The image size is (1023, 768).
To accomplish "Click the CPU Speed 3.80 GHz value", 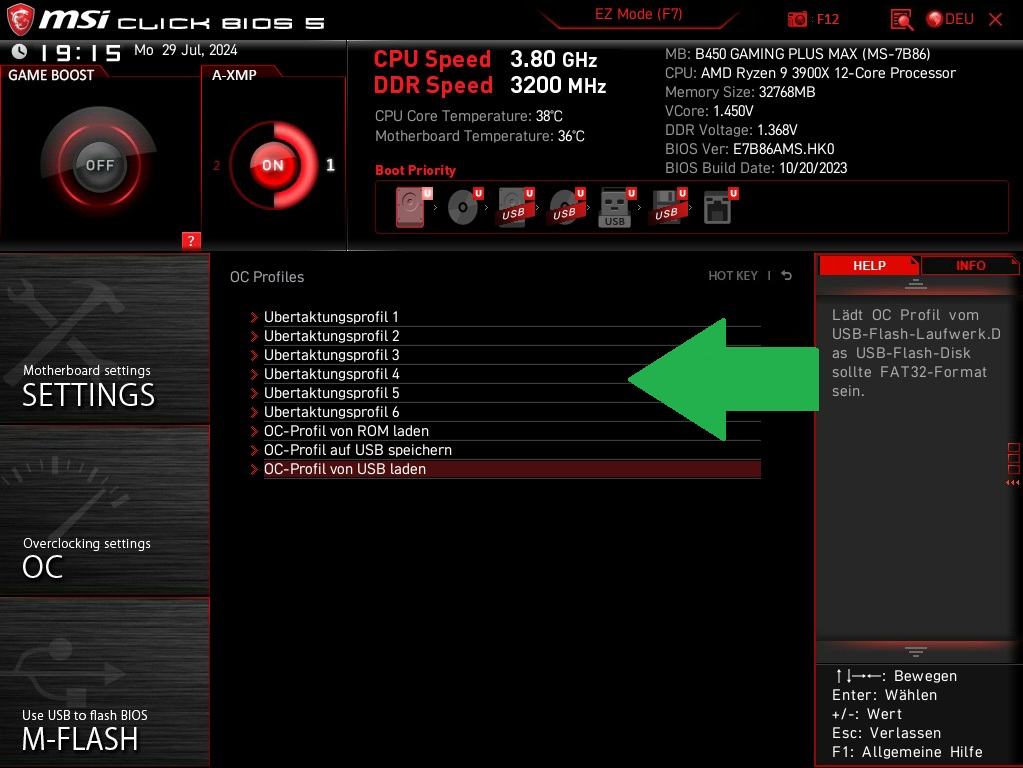I will [553, 59].
